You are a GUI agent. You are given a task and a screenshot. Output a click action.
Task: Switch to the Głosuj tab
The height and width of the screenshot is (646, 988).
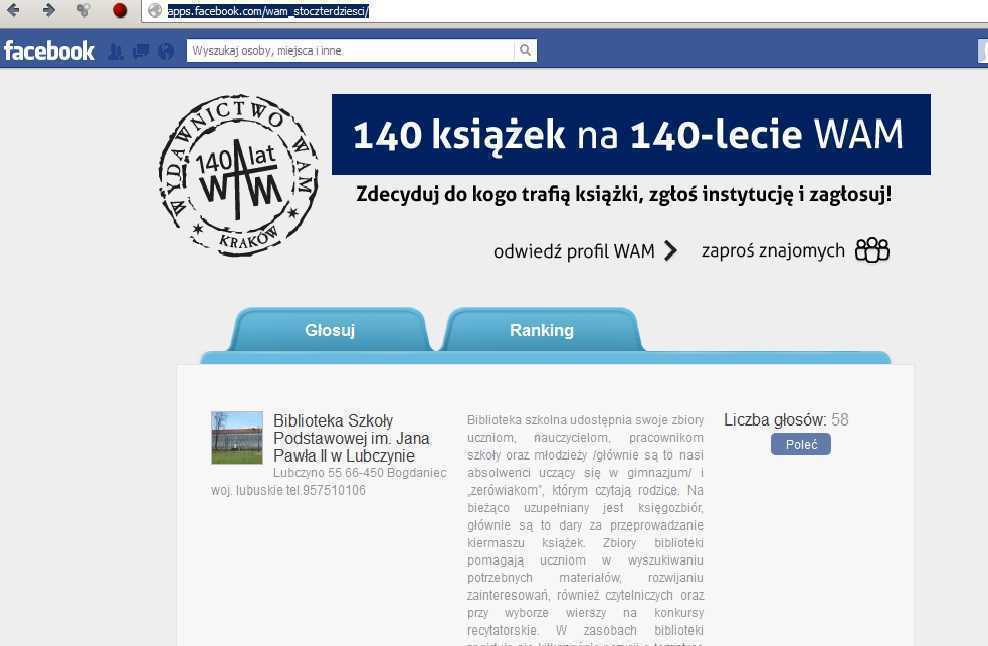tap(330, 330)
